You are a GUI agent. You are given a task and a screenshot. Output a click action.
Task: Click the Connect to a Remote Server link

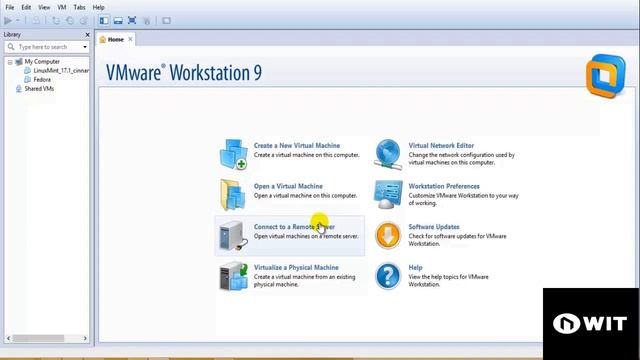(294, 227)
